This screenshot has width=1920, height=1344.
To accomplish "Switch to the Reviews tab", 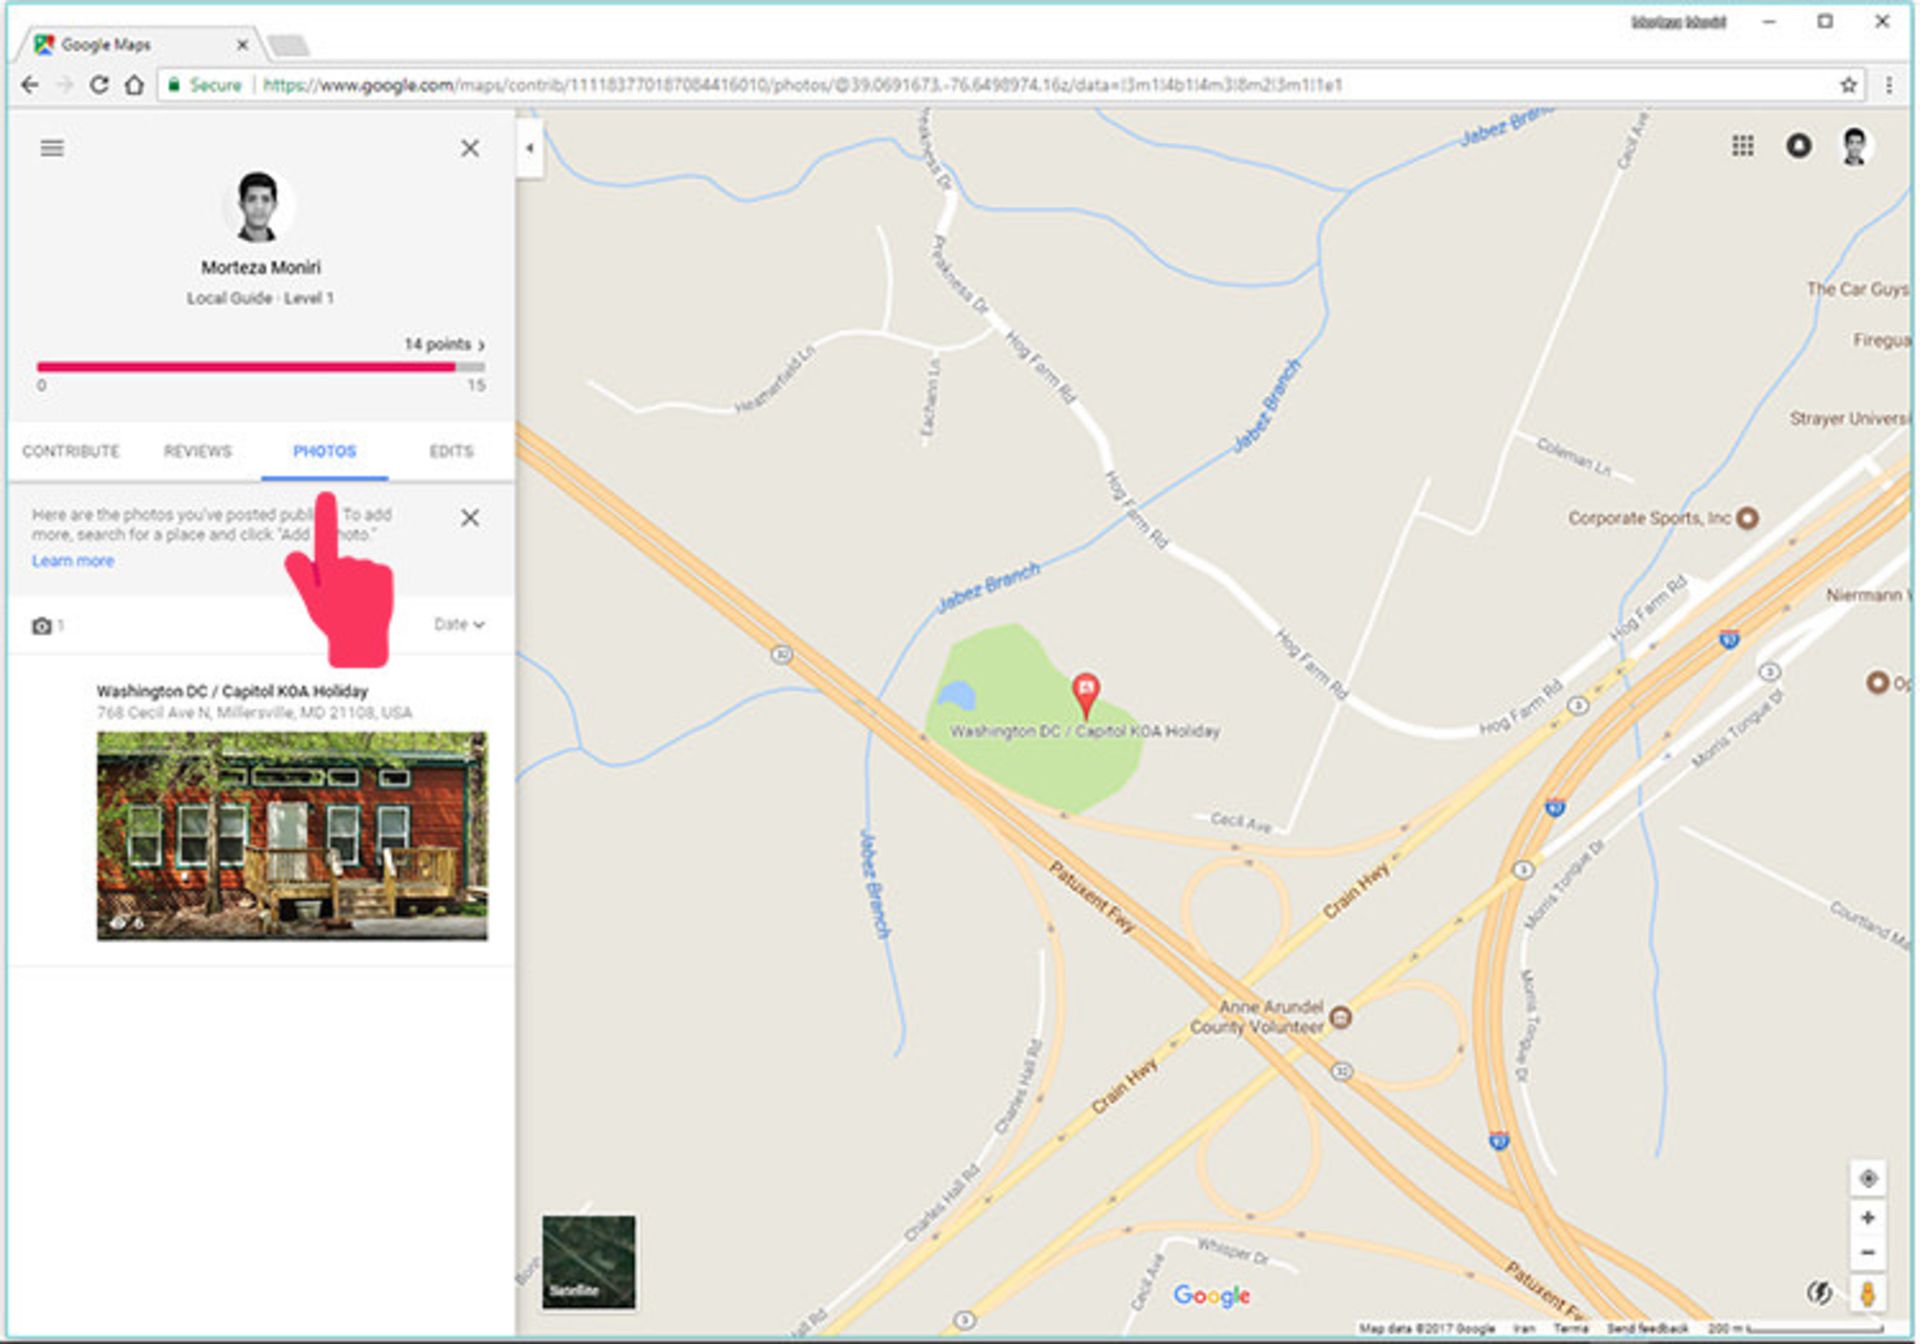I will click(x=197, y=451).
